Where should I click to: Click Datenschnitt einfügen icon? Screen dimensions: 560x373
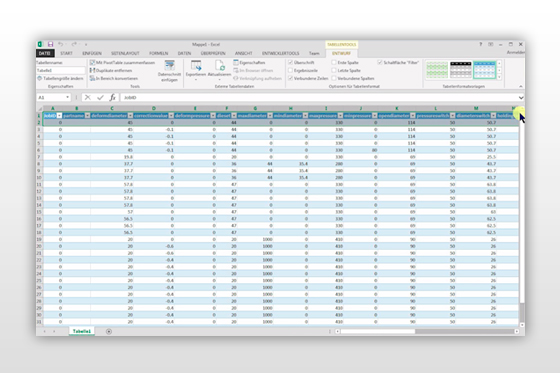(169, 66)
